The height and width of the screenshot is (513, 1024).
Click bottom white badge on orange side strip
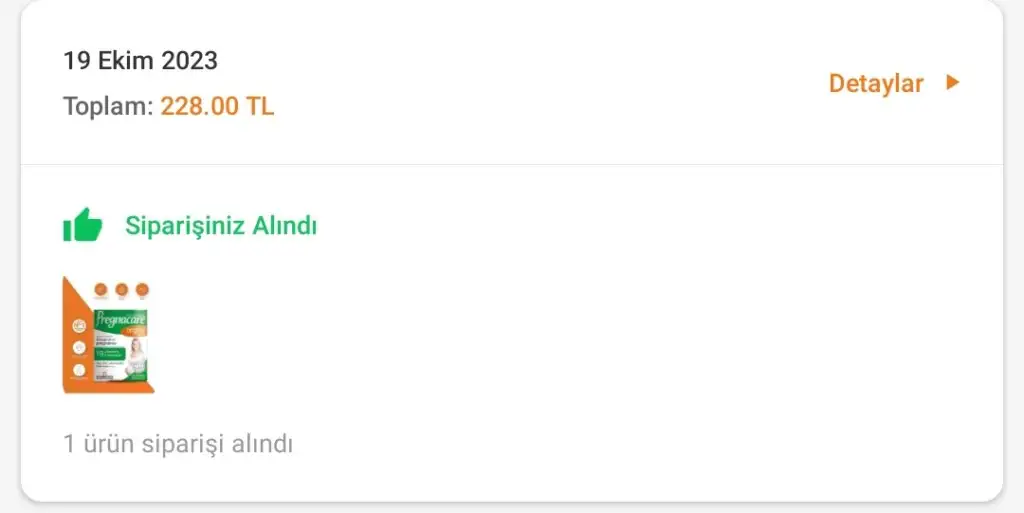click(x=79, y=369)
